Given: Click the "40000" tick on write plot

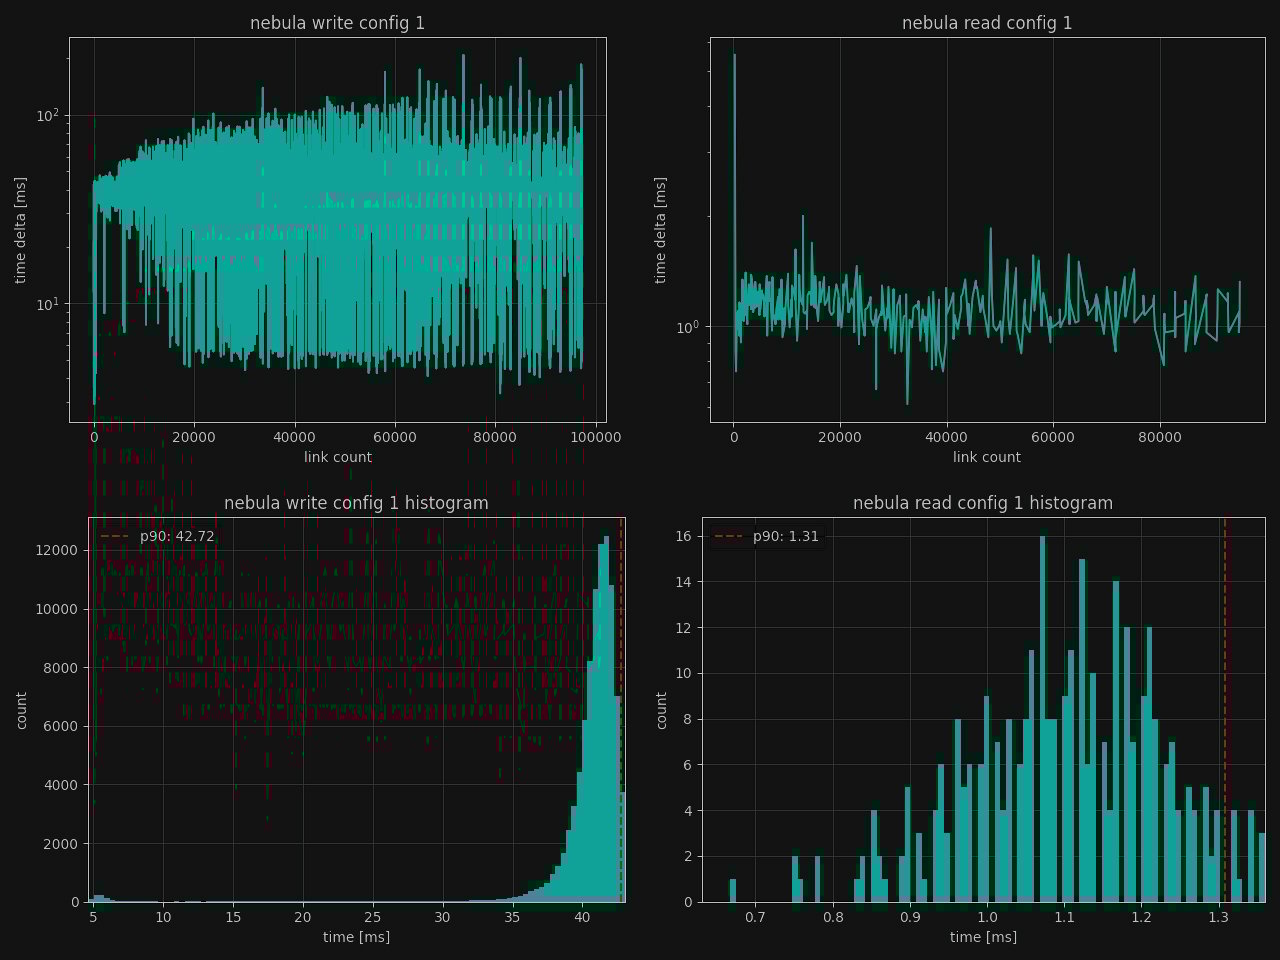Looking at the screenshot, I should coord(294,437).
